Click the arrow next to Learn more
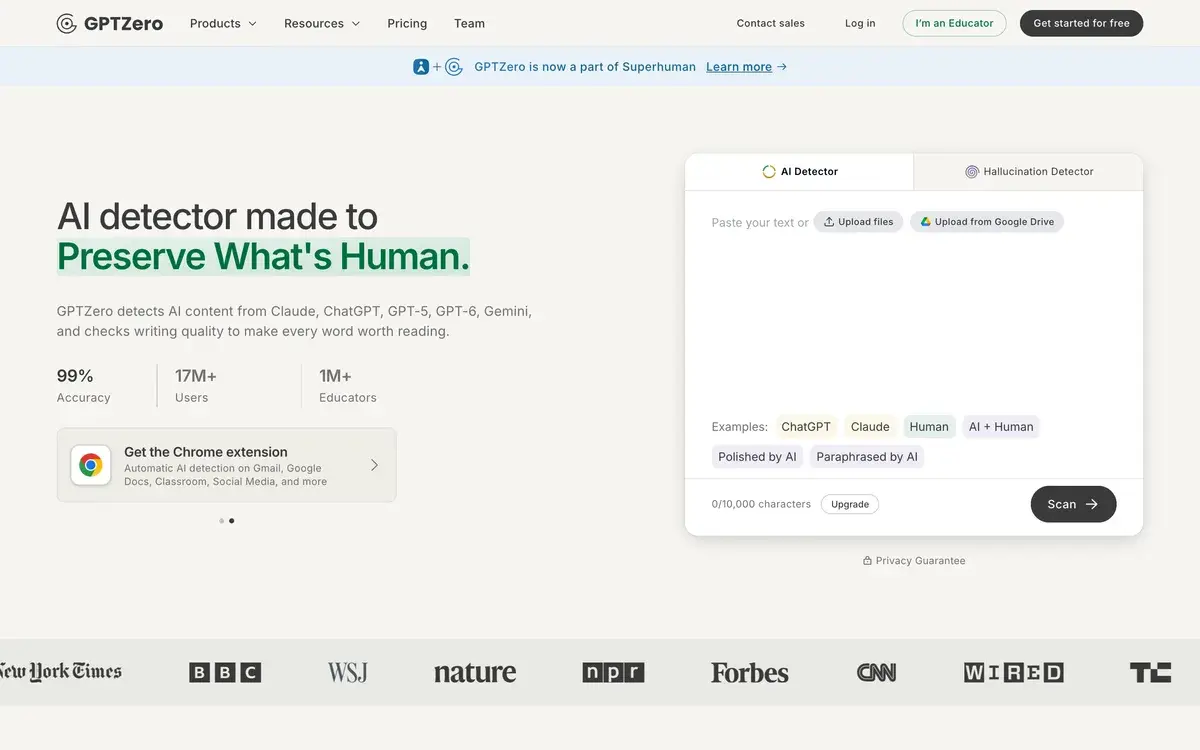1200x750 pixels. tap(782, 67)
